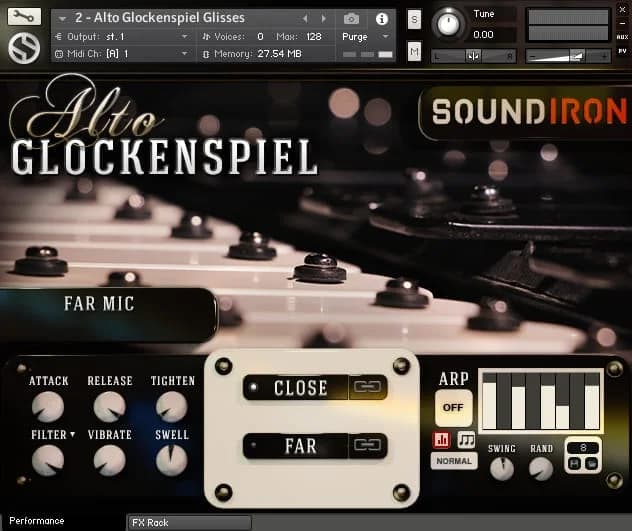The image size is (632, 531).
Task: Select the red velocity bars arp icon
Action: pyautogui.click(x=442, y=439)
